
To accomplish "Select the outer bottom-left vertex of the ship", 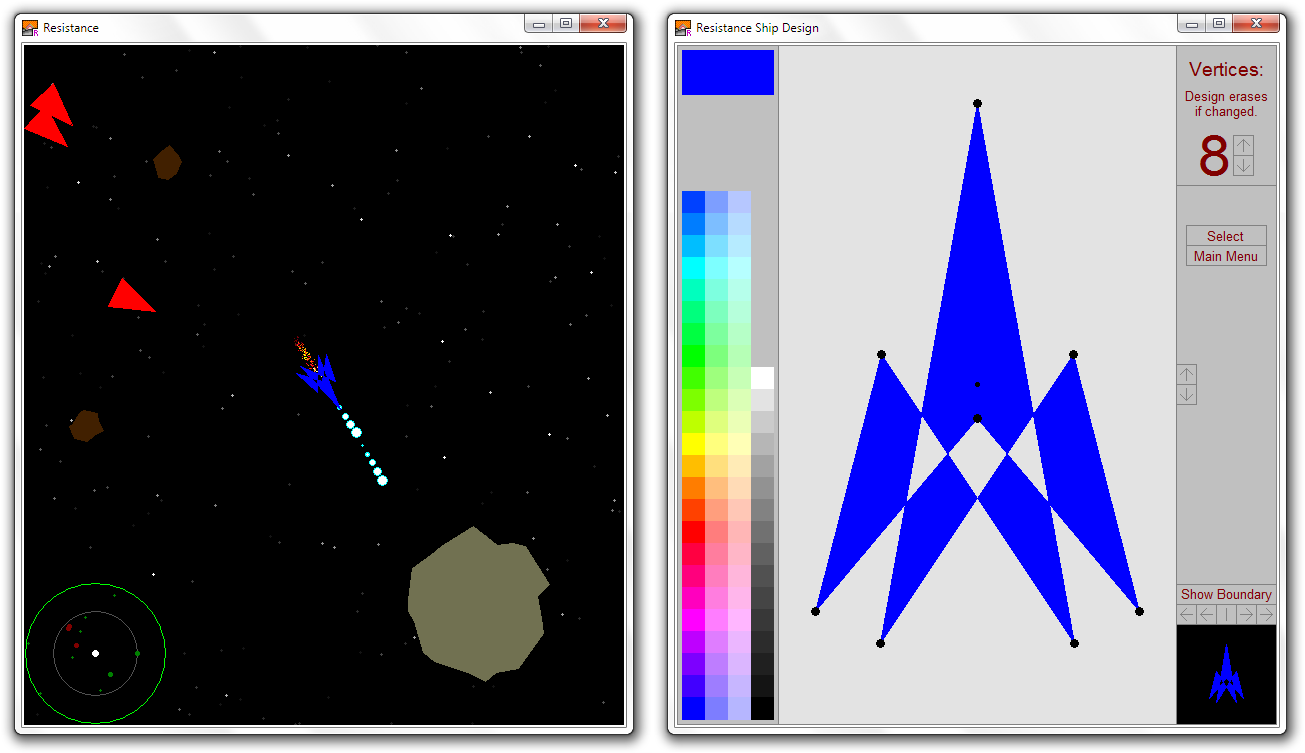I will point(815,611).
